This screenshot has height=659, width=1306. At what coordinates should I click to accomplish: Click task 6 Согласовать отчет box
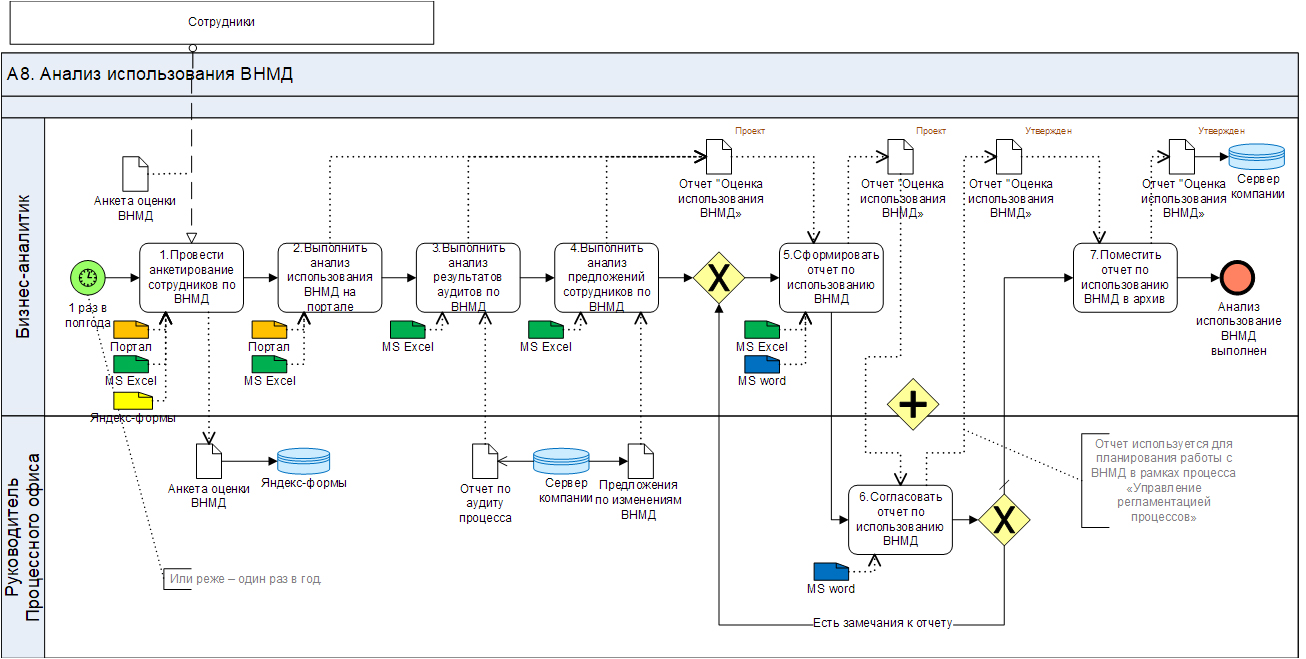click(x=900, y=520)
